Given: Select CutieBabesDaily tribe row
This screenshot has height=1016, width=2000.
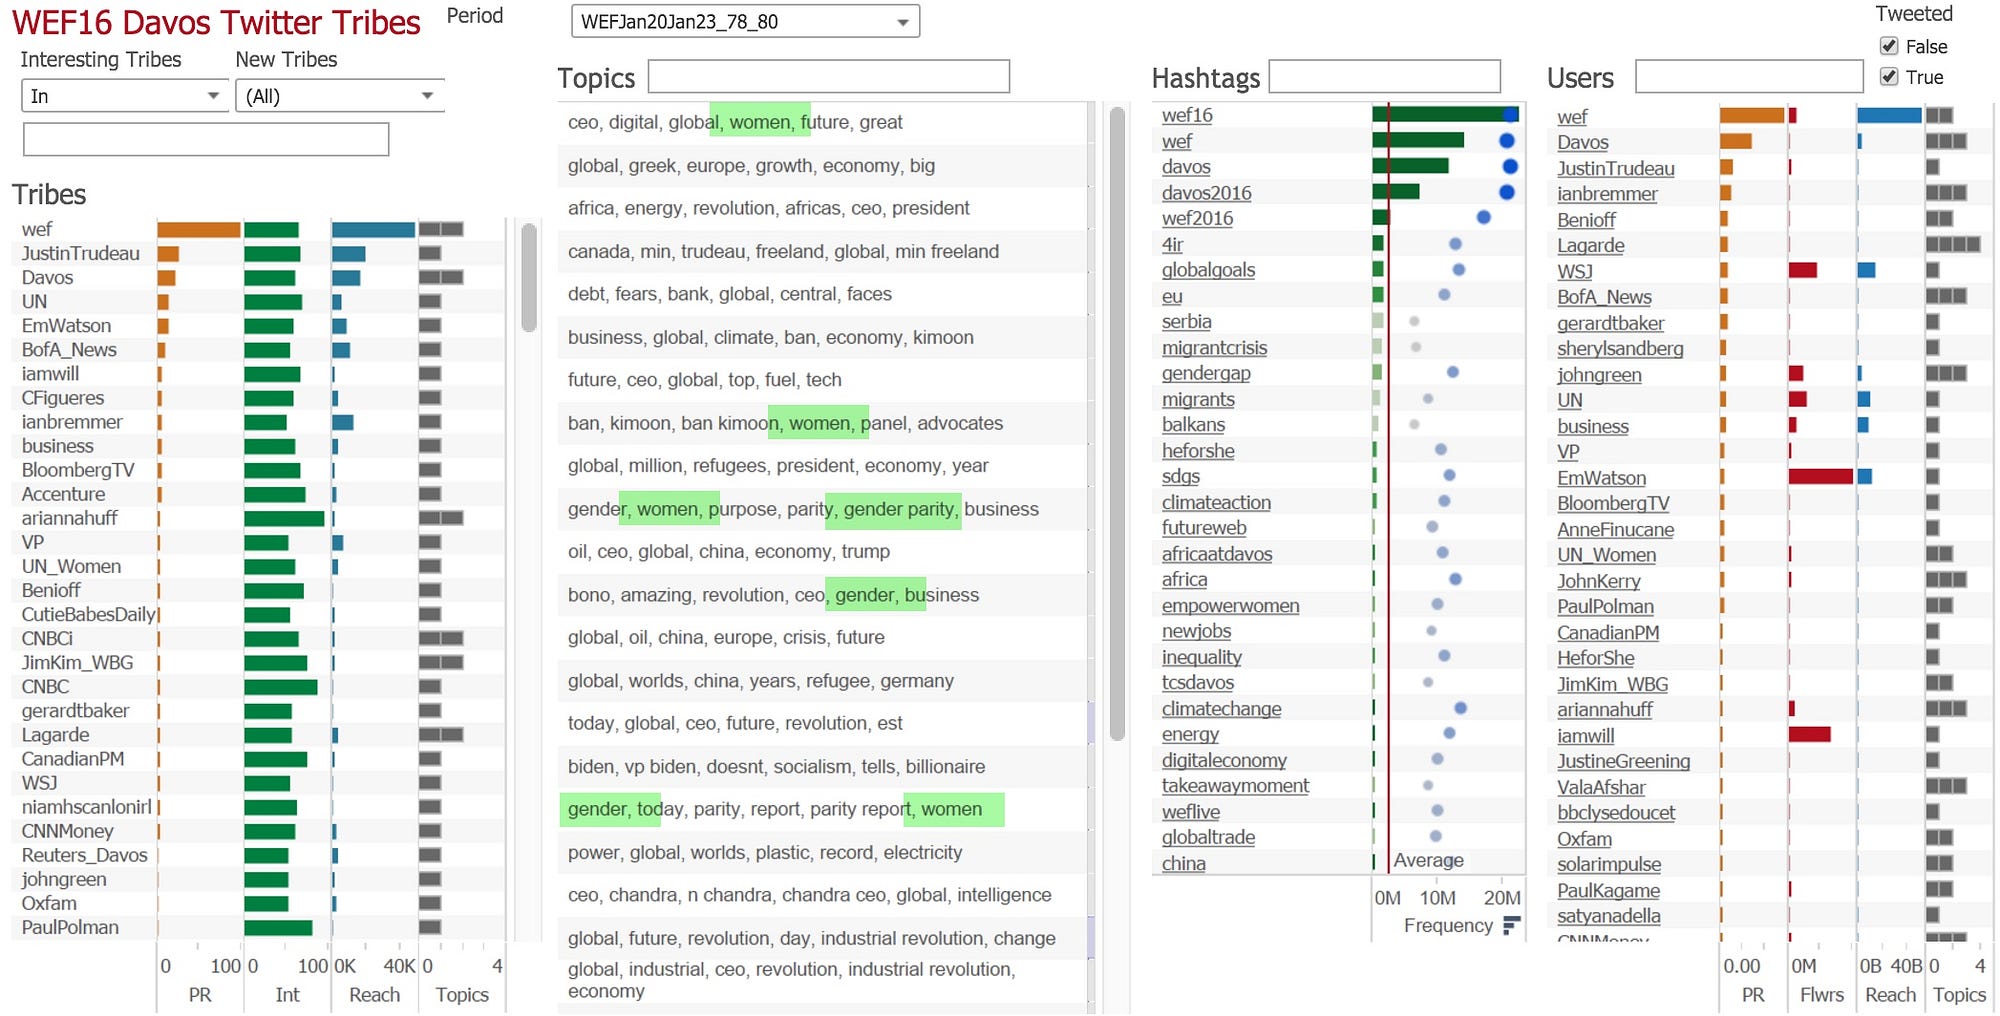Looking at the screenshot, I should [x=88, y=614].
